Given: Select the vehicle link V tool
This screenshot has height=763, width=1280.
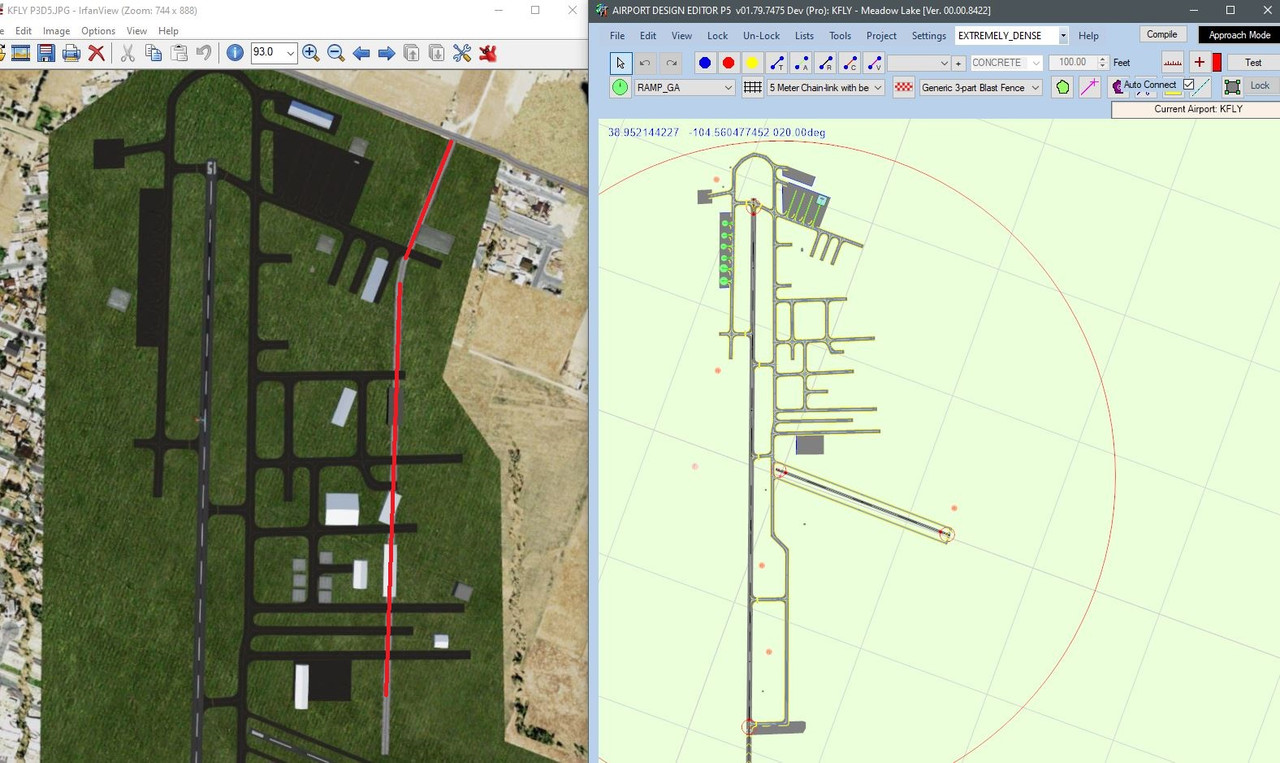Looking at the screenshot, I should point(873,63).
